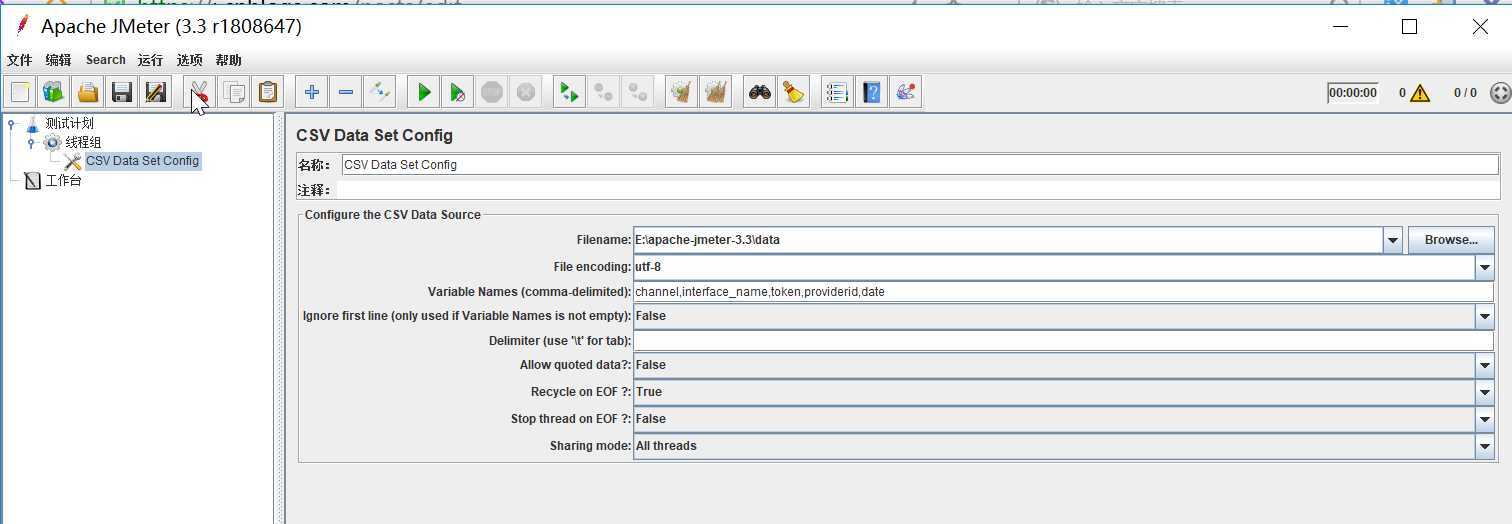The image size is (1512, 524).
Task: Select the 线程组 tree item
Action: pyautogui.click(x=83, y=142)
